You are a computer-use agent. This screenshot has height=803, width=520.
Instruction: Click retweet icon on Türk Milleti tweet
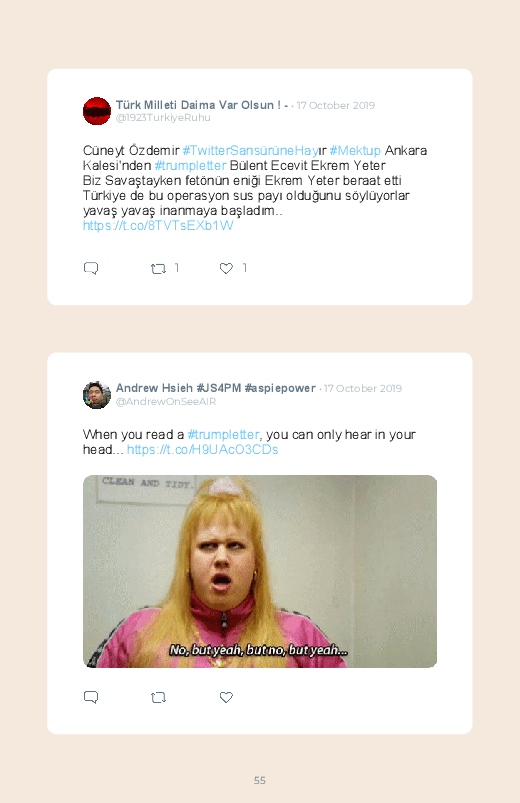coord(158,268)
